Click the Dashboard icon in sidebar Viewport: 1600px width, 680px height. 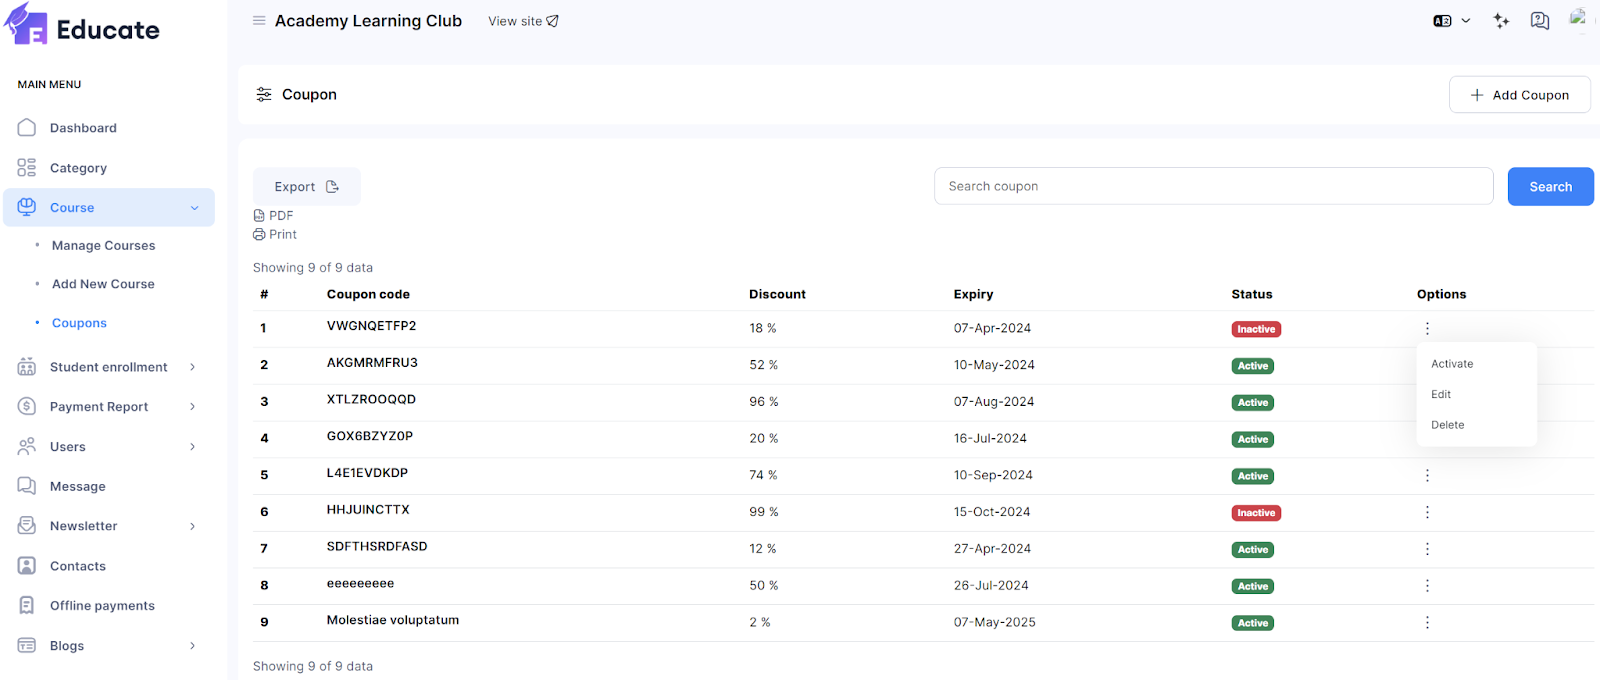click(27, 128)
